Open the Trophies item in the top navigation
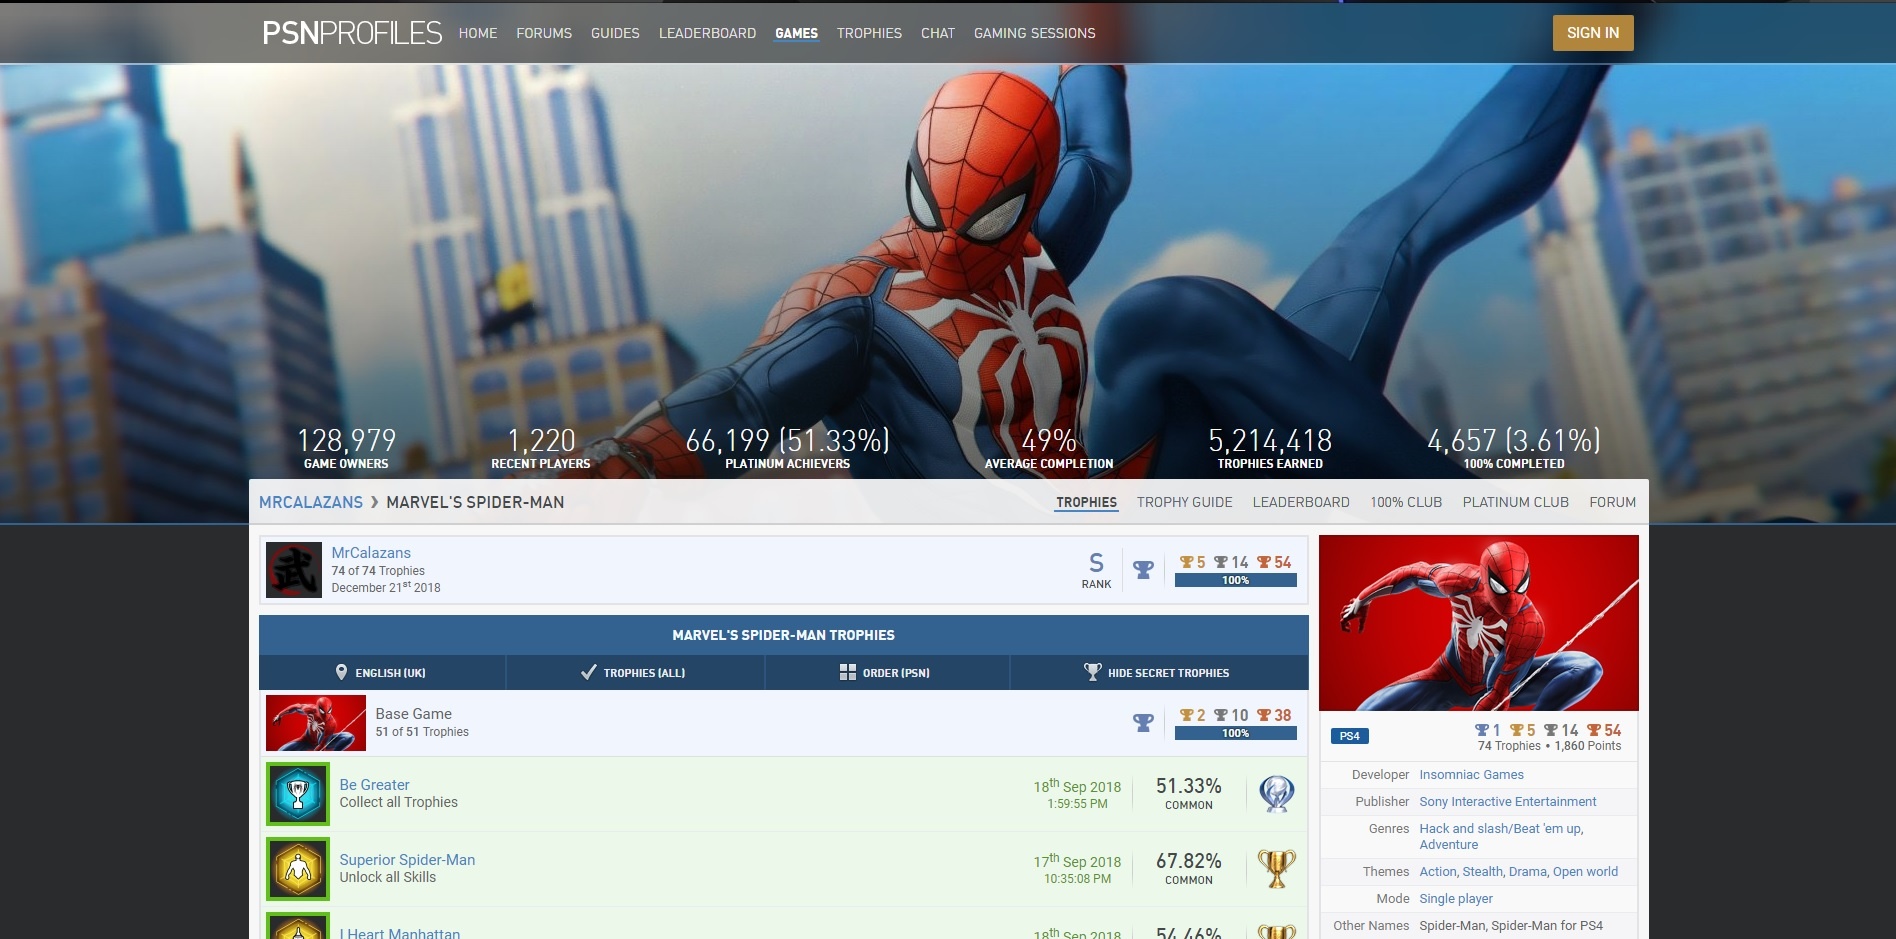Image resolution: width=1896 pixels, height=939 pixels. coord(869,33)
